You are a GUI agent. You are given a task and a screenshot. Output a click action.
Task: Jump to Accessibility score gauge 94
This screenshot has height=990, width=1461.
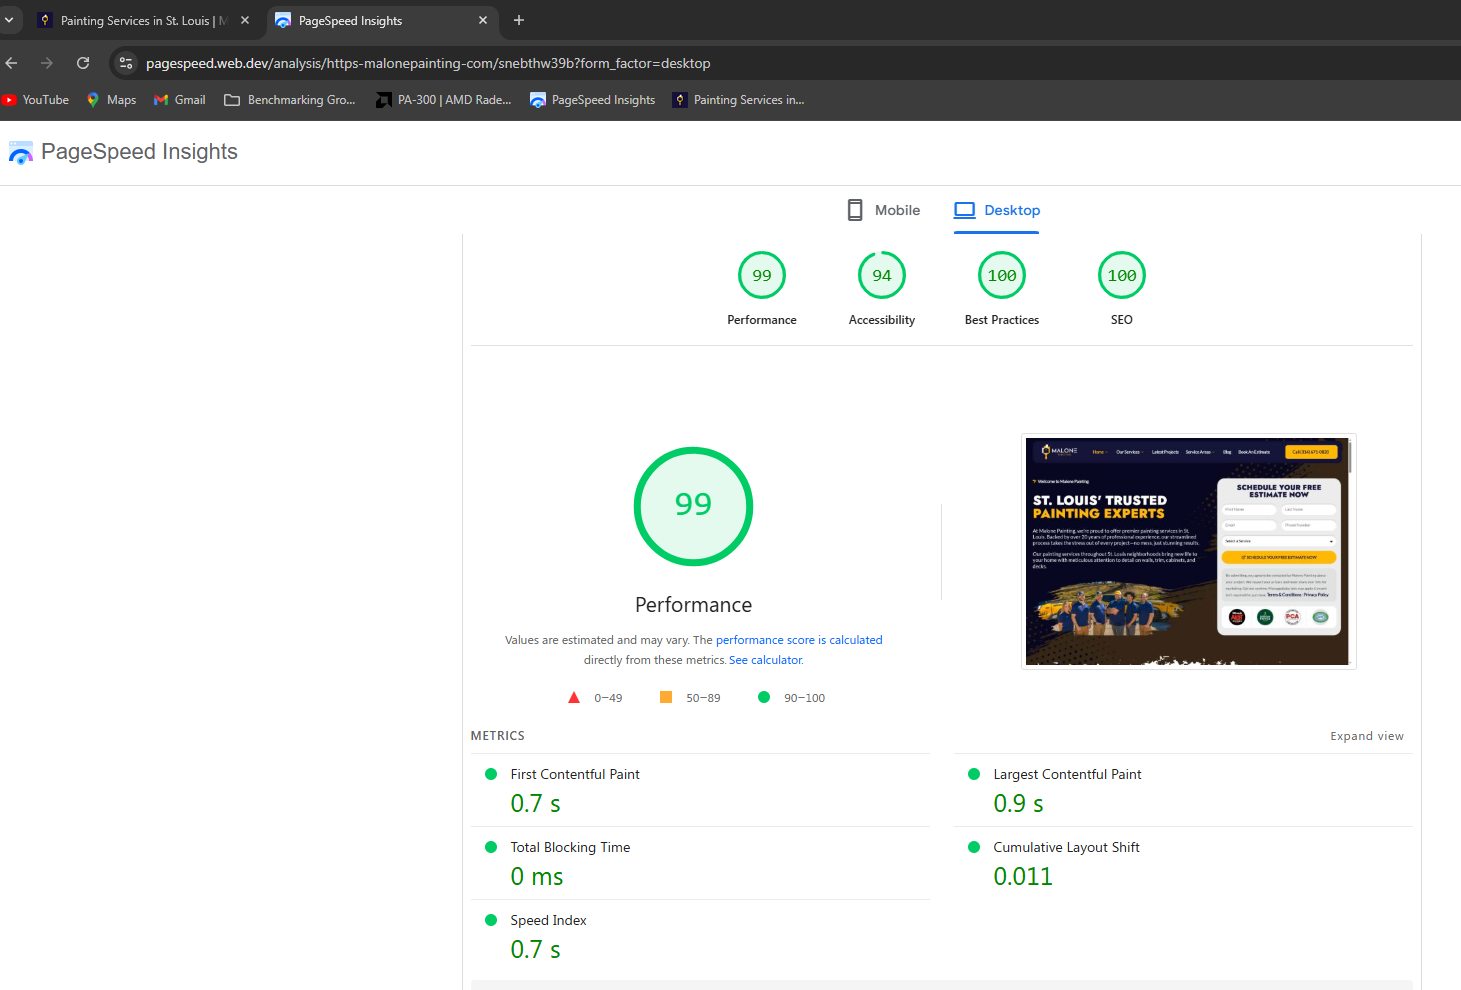[x=881, y=276]
